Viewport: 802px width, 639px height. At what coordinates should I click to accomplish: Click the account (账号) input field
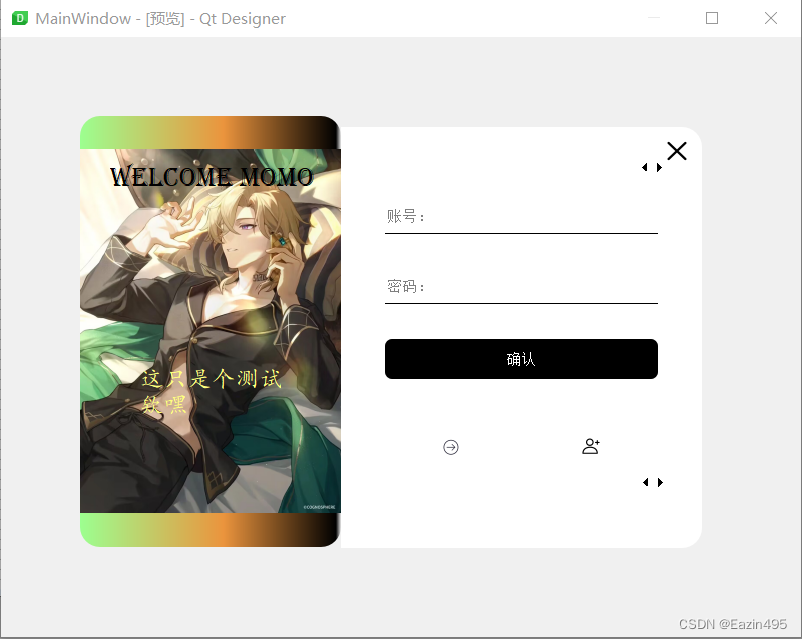pyautogui.click(x=521, y=216)
